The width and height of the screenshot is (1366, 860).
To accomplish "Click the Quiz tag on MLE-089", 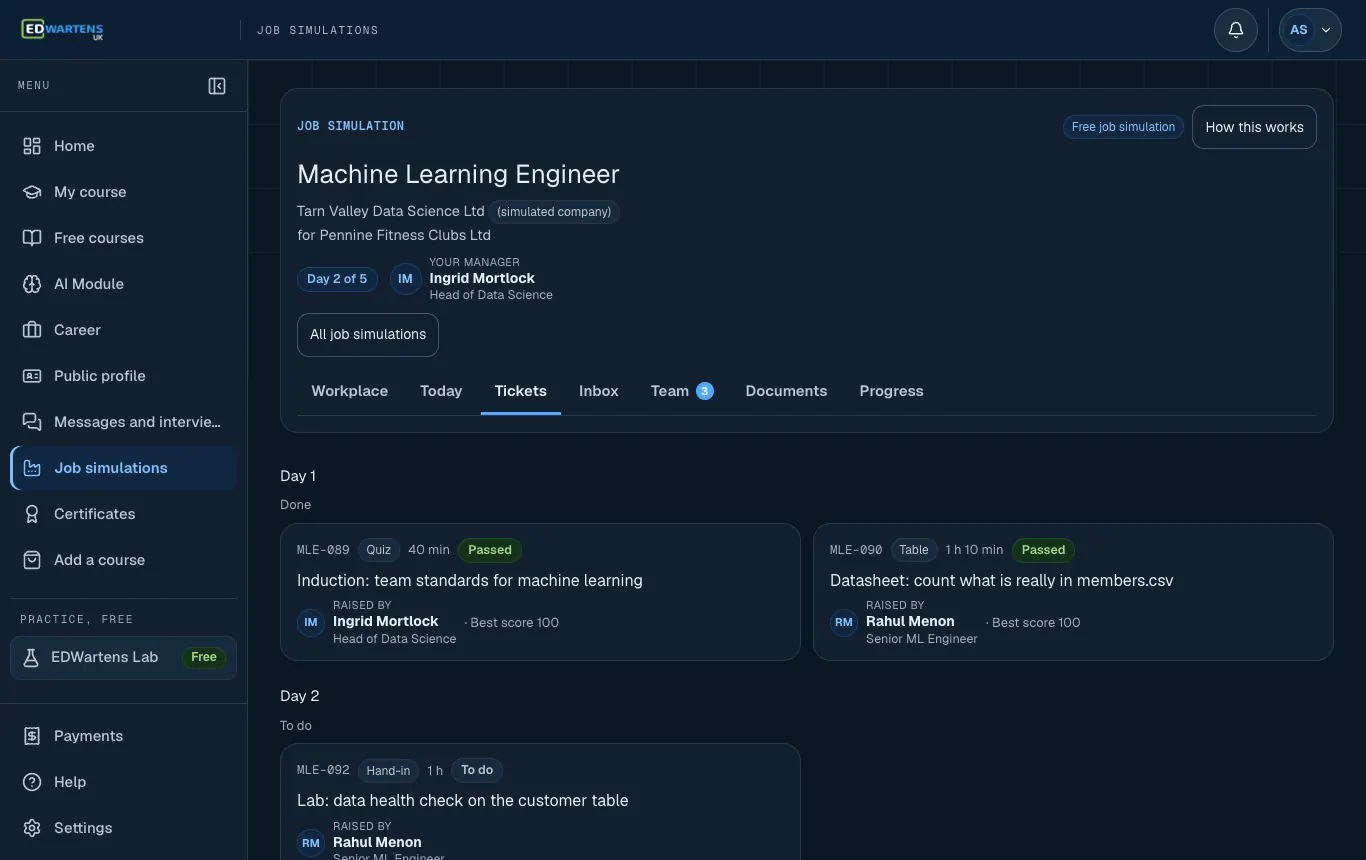I will [x=379, y=550].
